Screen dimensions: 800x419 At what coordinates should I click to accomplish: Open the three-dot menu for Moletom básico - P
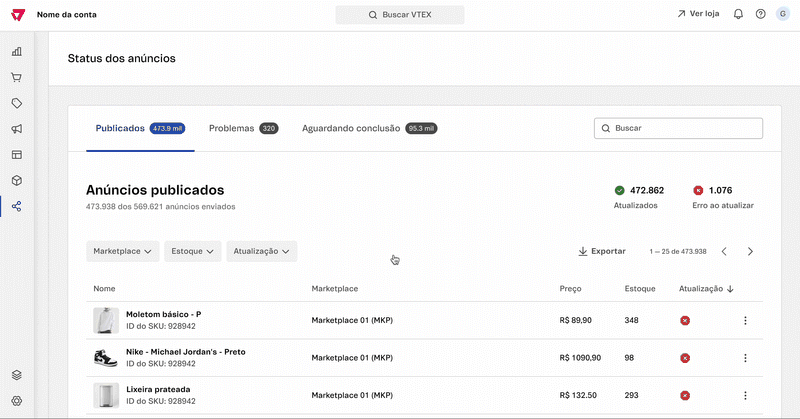pyautogui.click(x=745, y=321)
